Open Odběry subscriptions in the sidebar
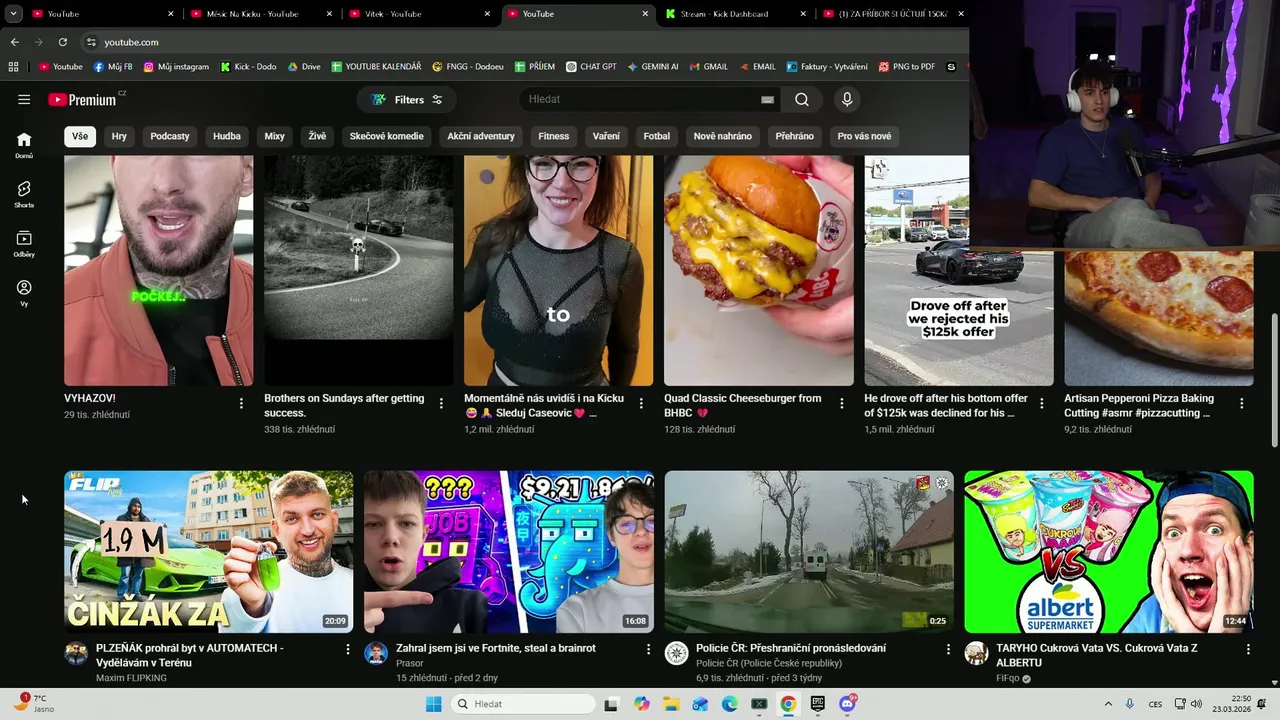This screenshot has width=1280, height=720. click(x=24, y=243)
